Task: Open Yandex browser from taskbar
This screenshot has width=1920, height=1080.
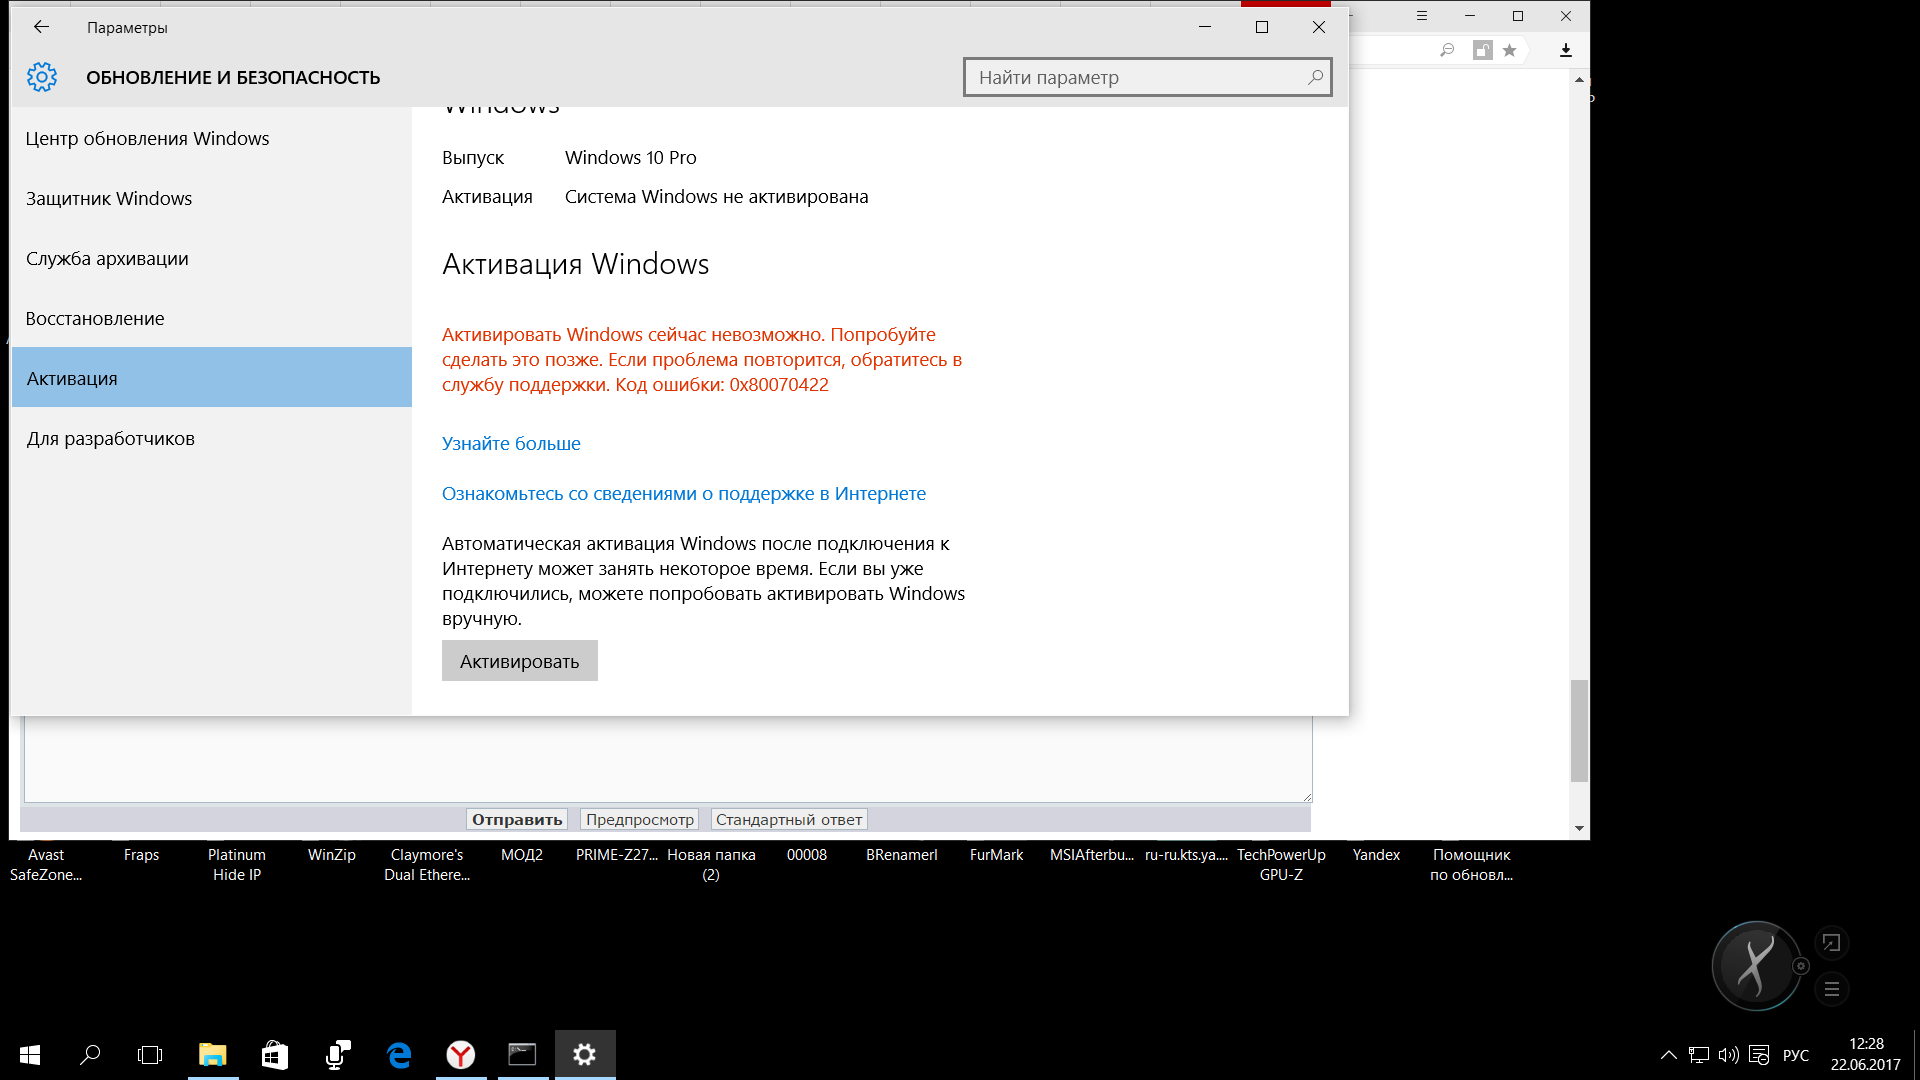Action: pos(461,1054)
